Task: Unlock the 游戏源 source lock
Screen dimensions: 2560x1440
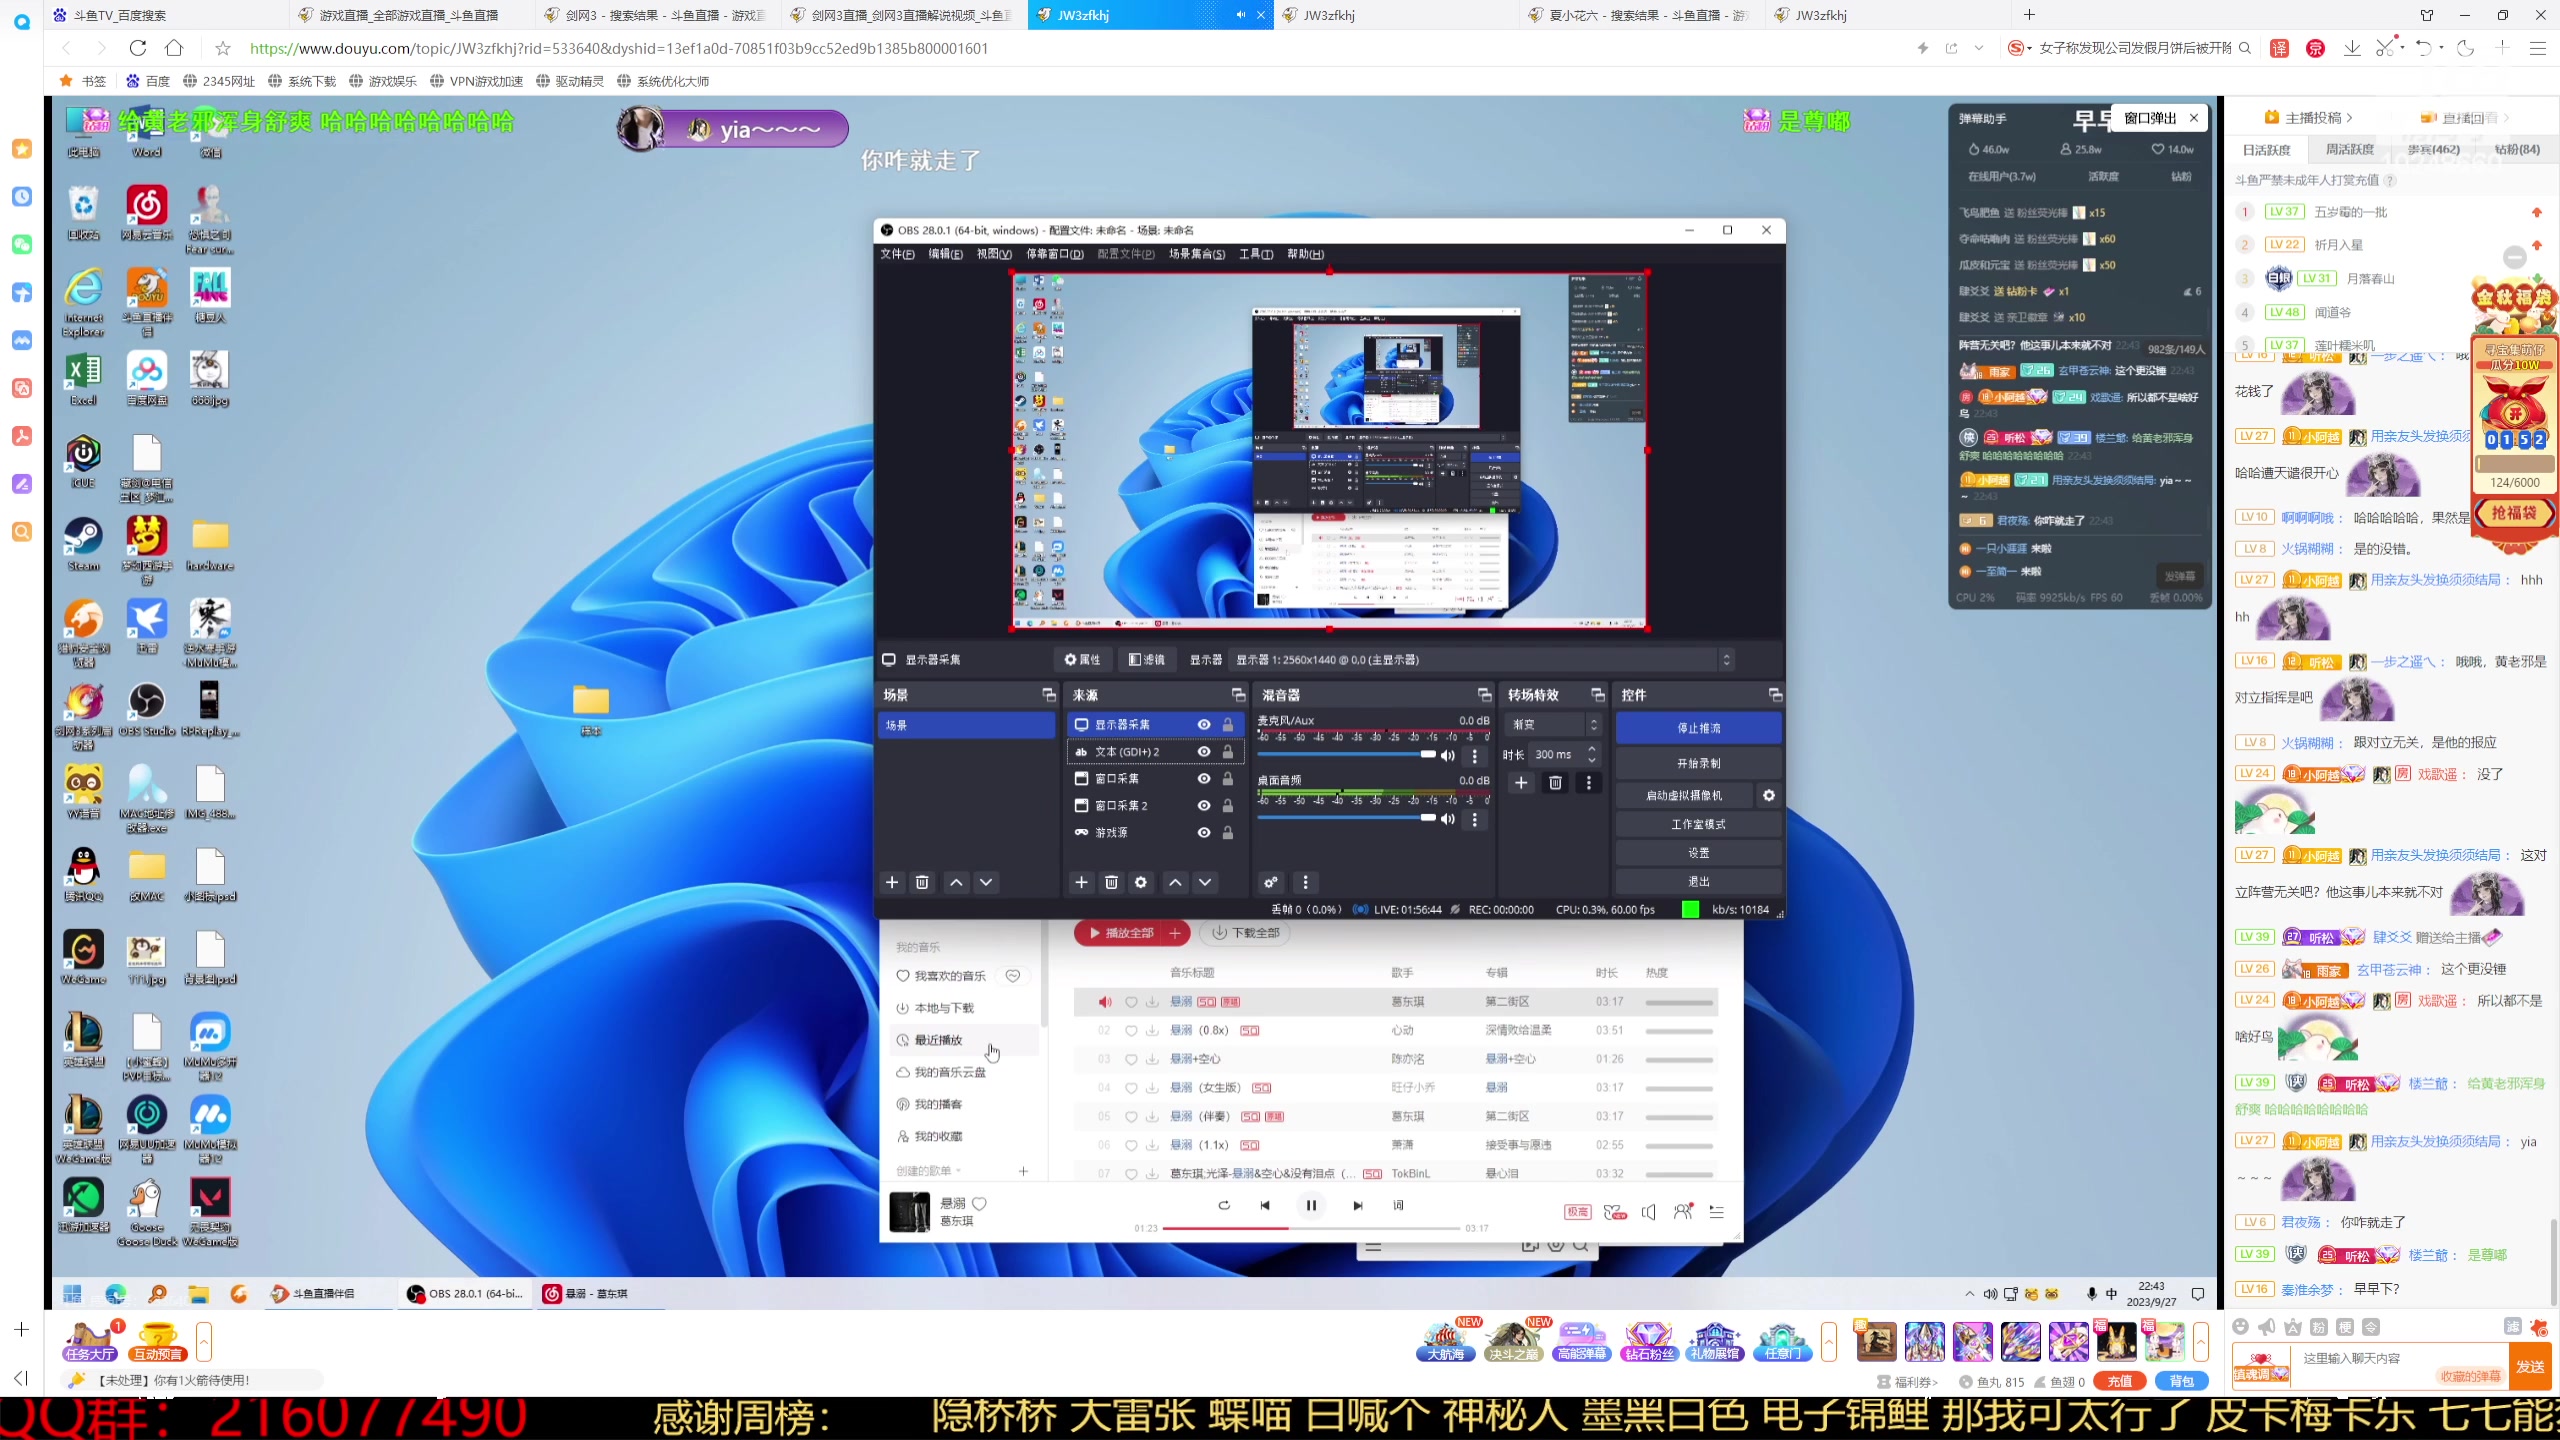Action: tap(1228, 833)
